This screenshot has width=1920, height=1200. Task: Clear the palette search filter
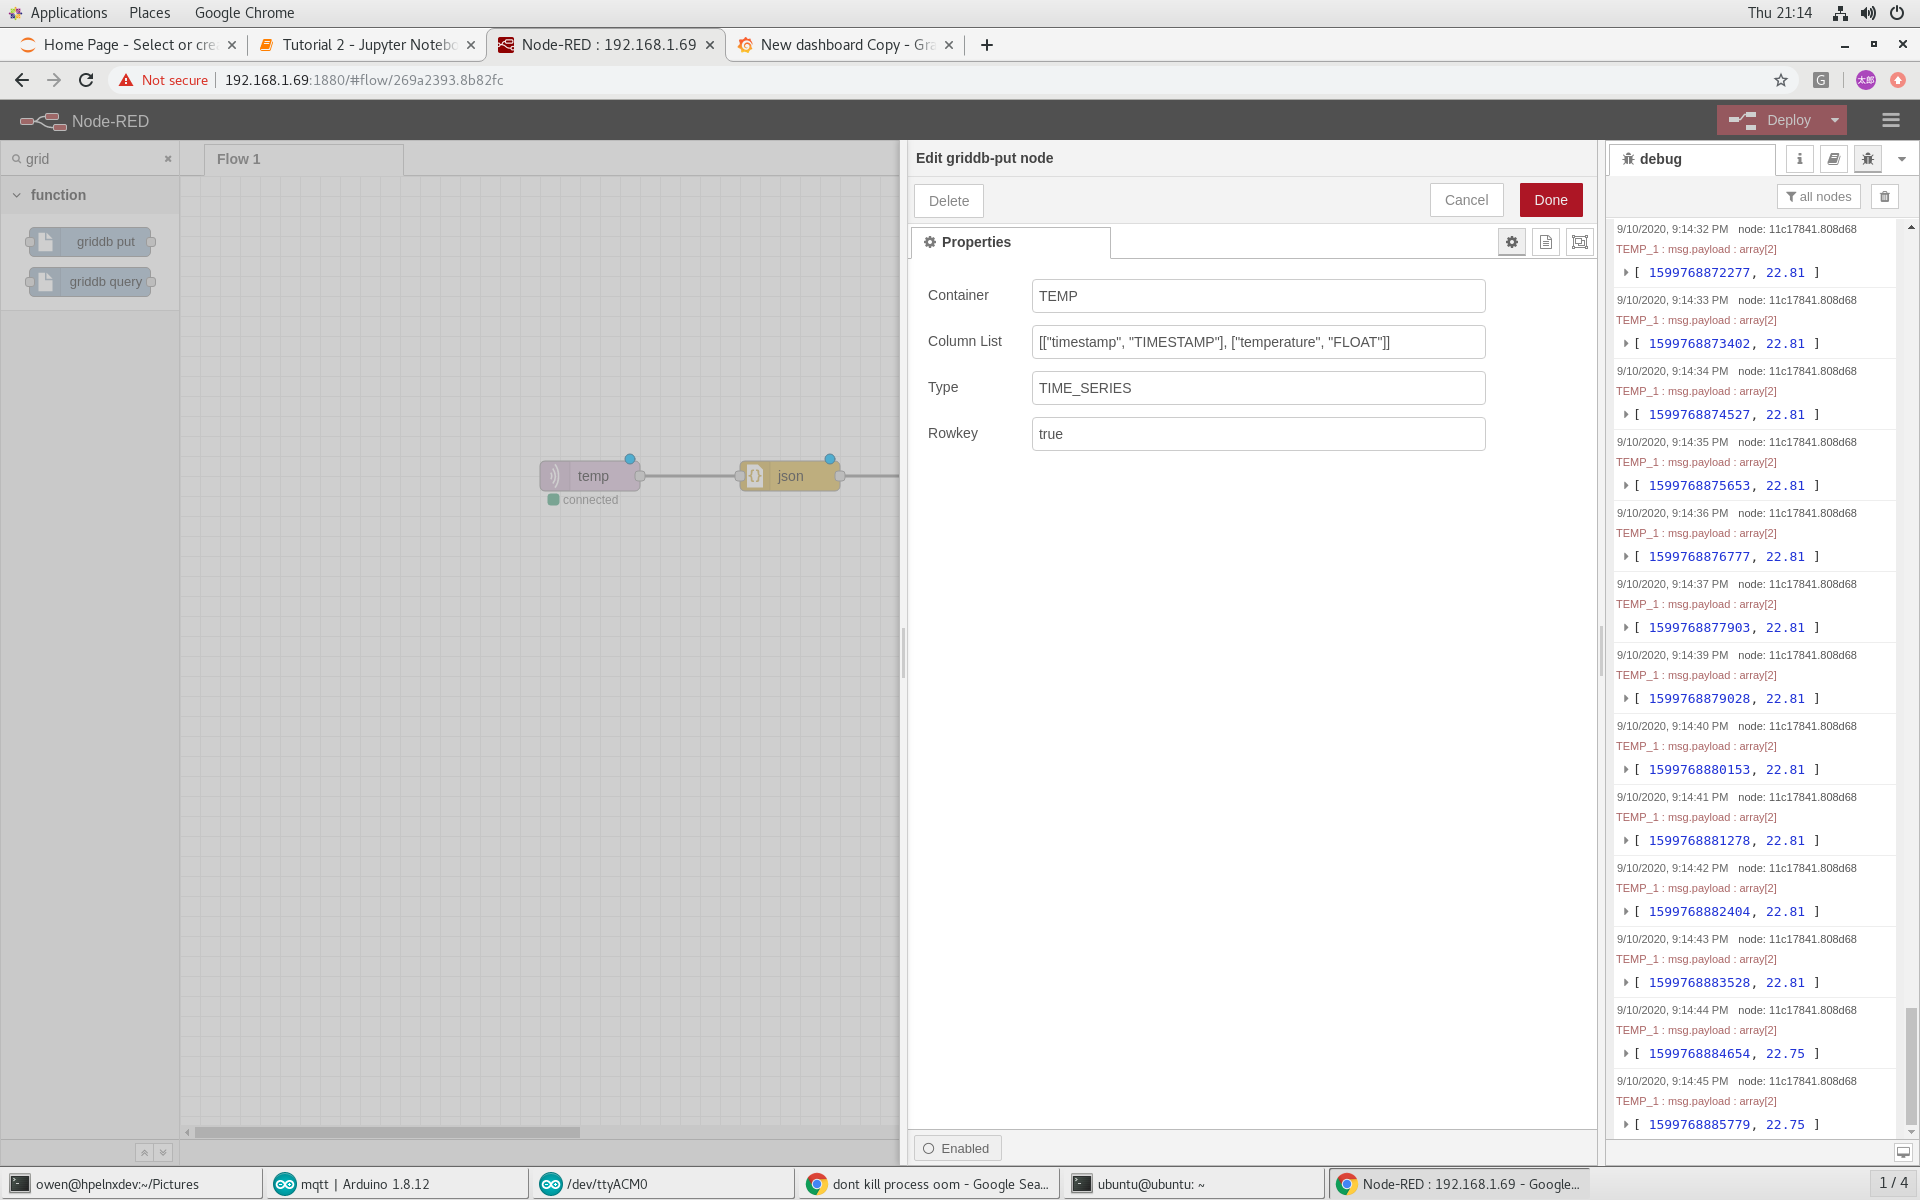pyautogui.click(x=168, y=159)
